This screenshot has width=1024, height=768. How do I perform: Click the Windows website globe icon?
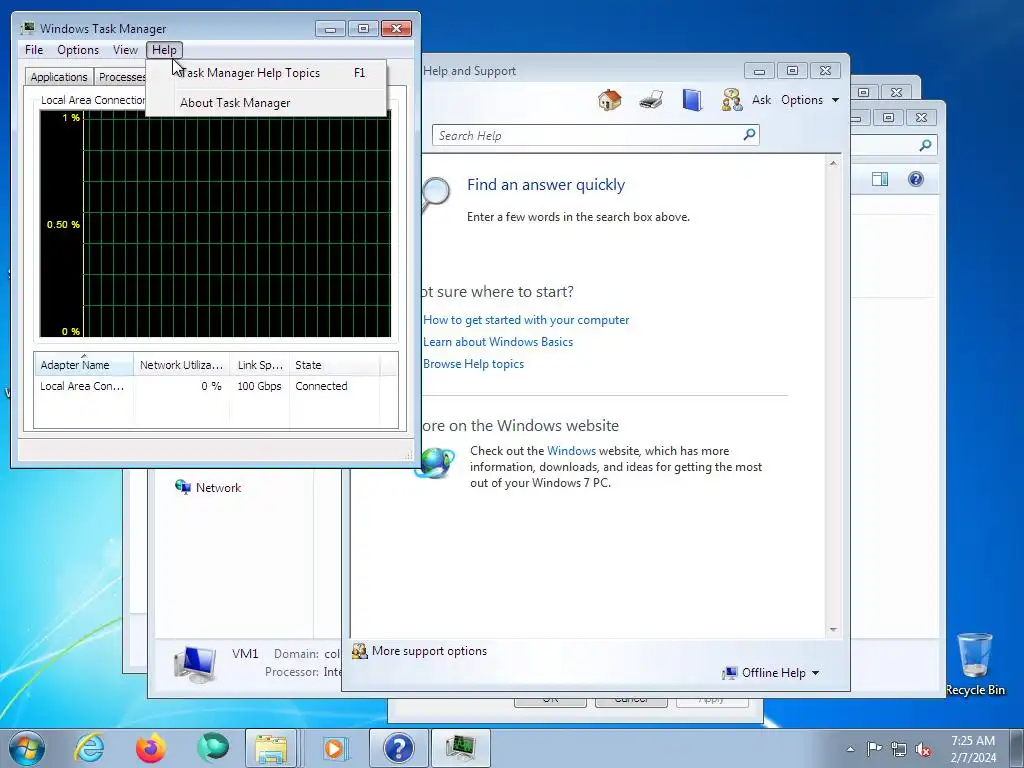[435, 462]
